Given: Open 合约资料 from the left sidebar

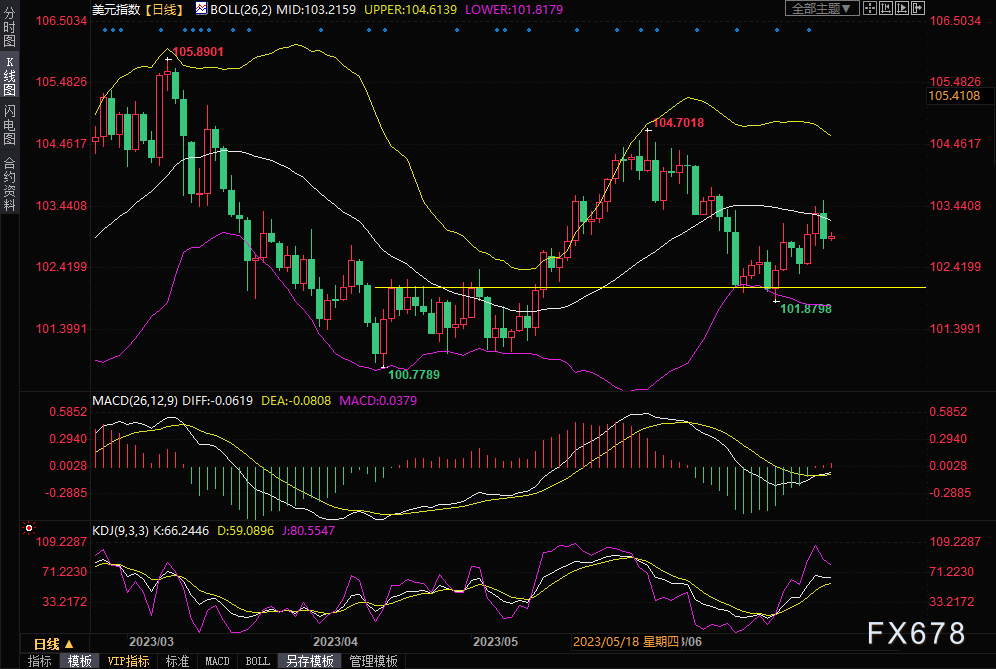Looking at the screenshot, I should (9, 182).
